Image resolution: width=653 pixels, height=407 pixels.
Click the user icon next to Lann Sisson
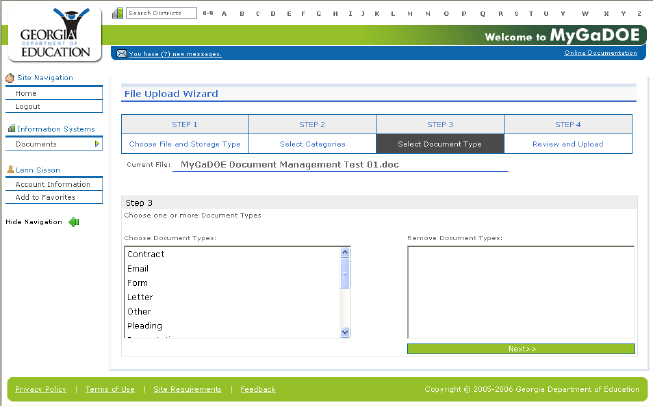tap(10, 169)
